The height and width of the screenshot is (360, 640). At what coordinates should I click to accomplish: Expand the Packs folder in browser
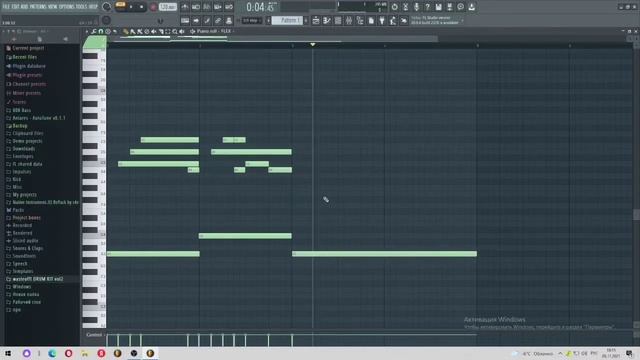pos(15,210)
